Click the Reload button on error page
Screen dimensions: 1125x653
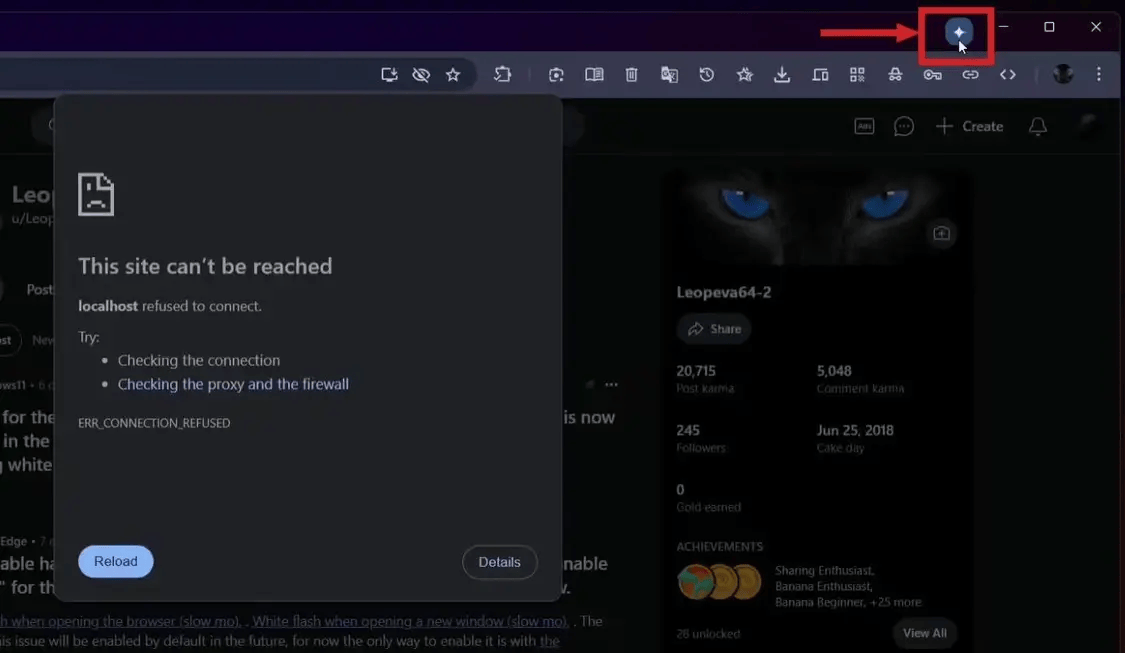click(x=116, y=561)
